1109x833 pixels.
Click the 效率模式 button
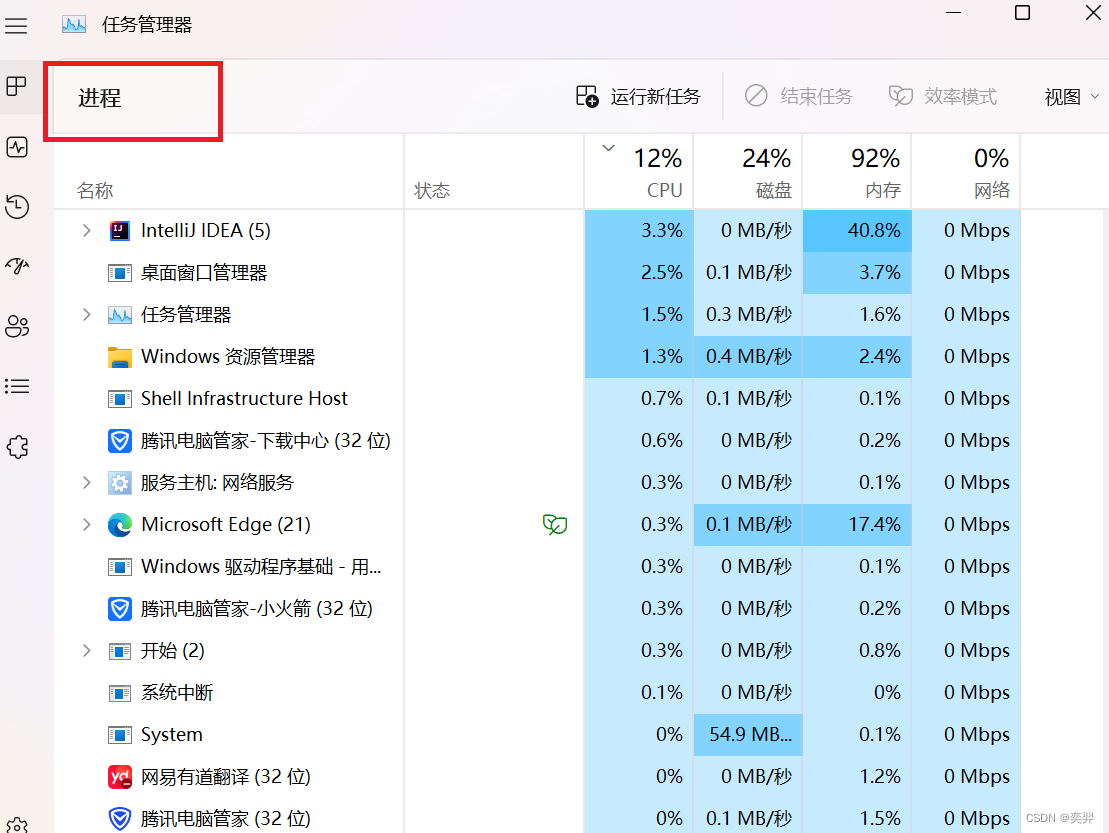click(943, 96)
